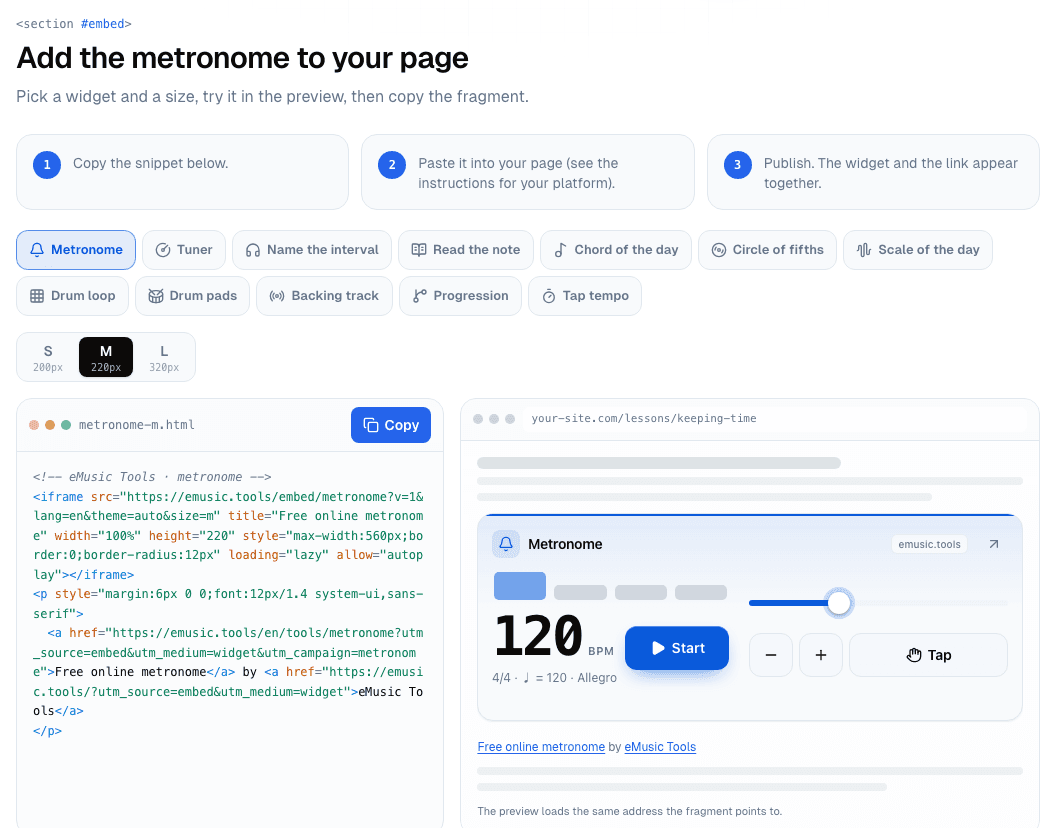The image size is (1056, 828).
Task: Click grid icon on Drum loop chip
Action: [37, 296]
